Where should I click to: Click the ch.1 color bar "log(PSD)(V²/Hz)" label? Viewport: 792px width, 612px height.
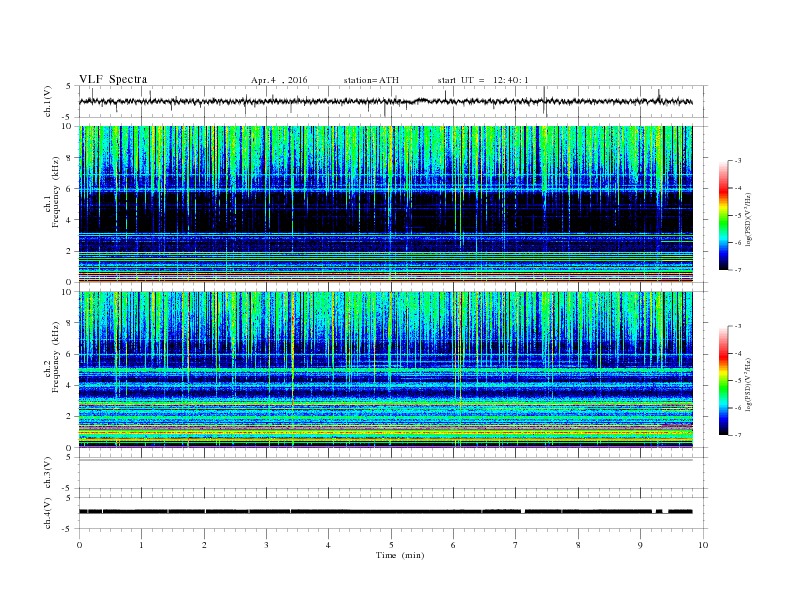click(x=748, y=219)
